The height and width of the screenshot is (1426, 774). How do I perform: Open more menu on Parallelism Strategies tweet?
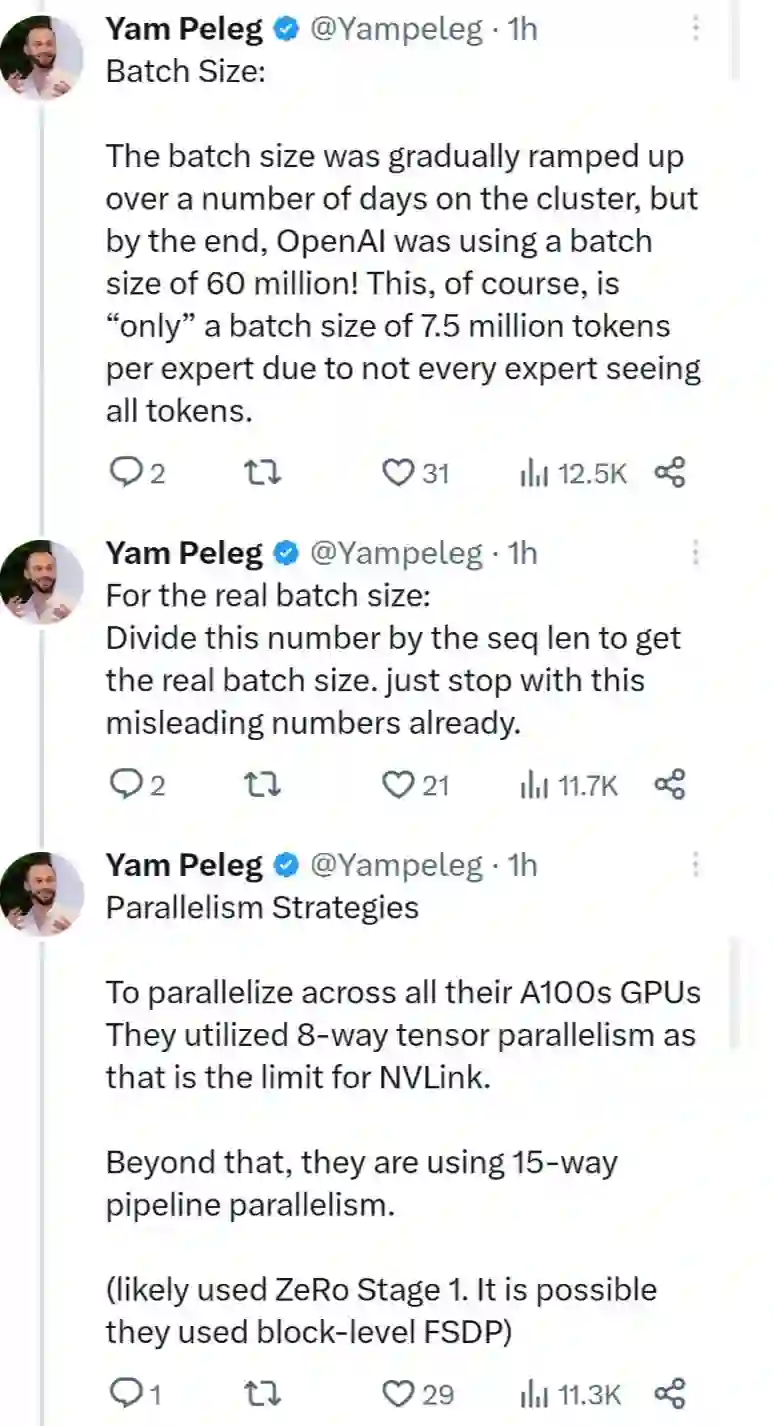[x=695, y=865]
